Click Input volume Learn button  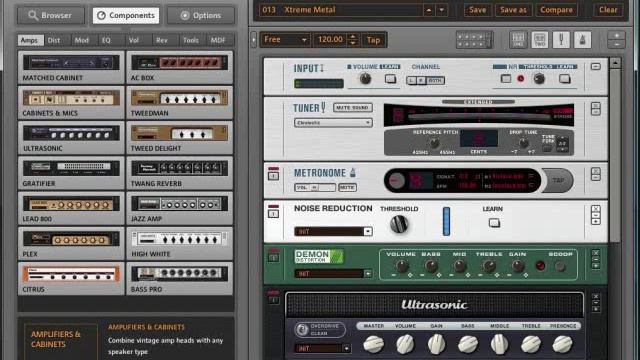point(391,78)
